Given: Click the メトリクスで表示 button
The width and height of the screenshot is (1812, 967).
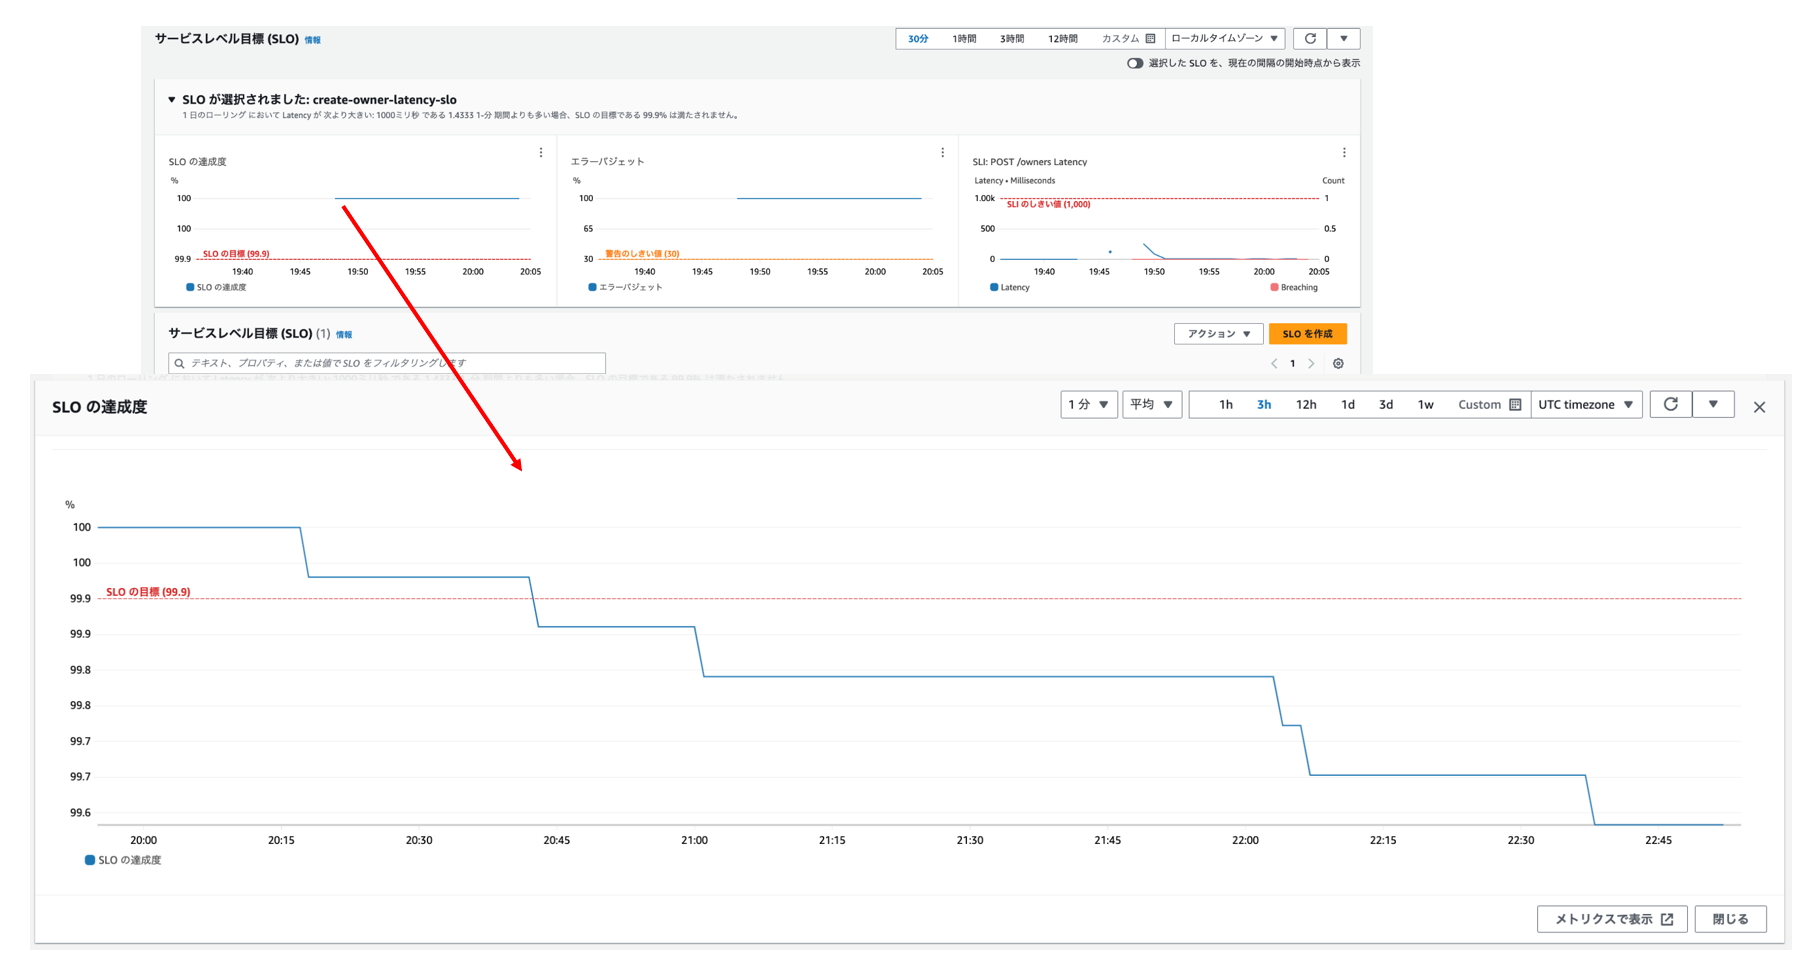Looking at the screenshot, I should (x=1612, y=919).
